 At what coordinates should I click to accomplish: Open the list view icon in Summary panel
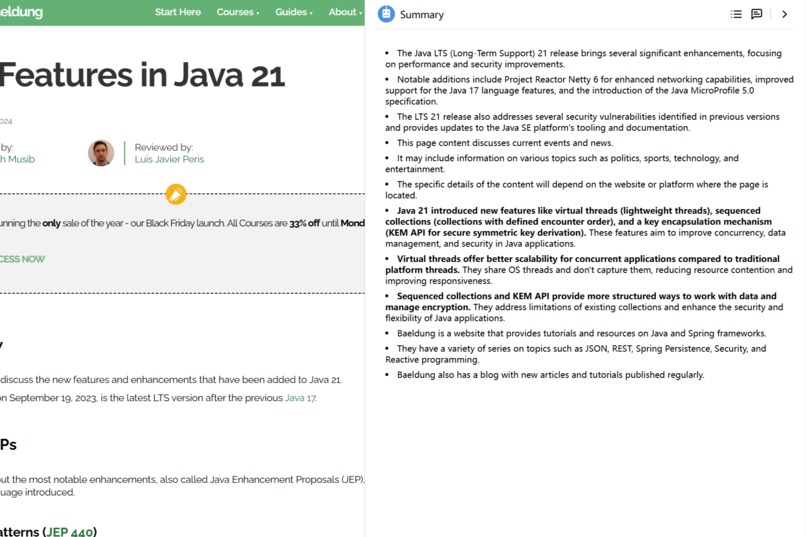(x=736, y=14)
